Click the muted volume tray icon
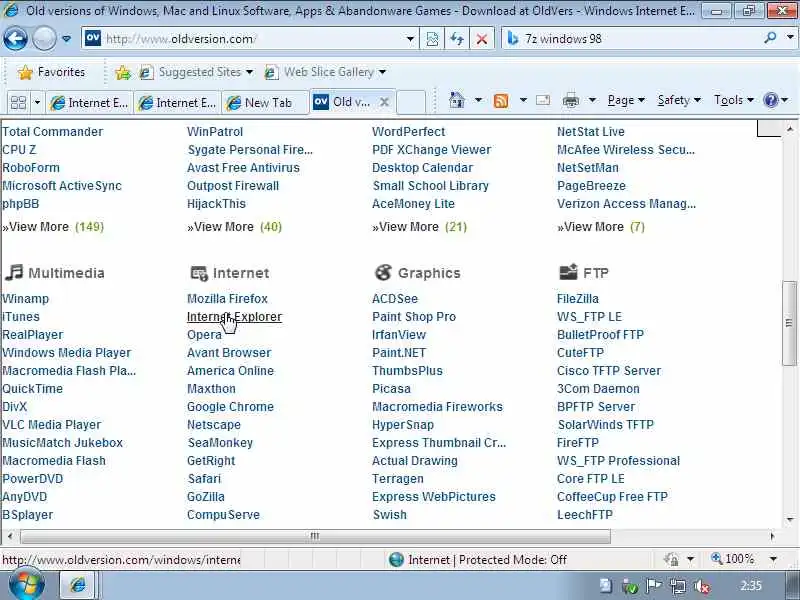Image resolution: width=800 pixels, height=600 pixels. click(702, 587)
